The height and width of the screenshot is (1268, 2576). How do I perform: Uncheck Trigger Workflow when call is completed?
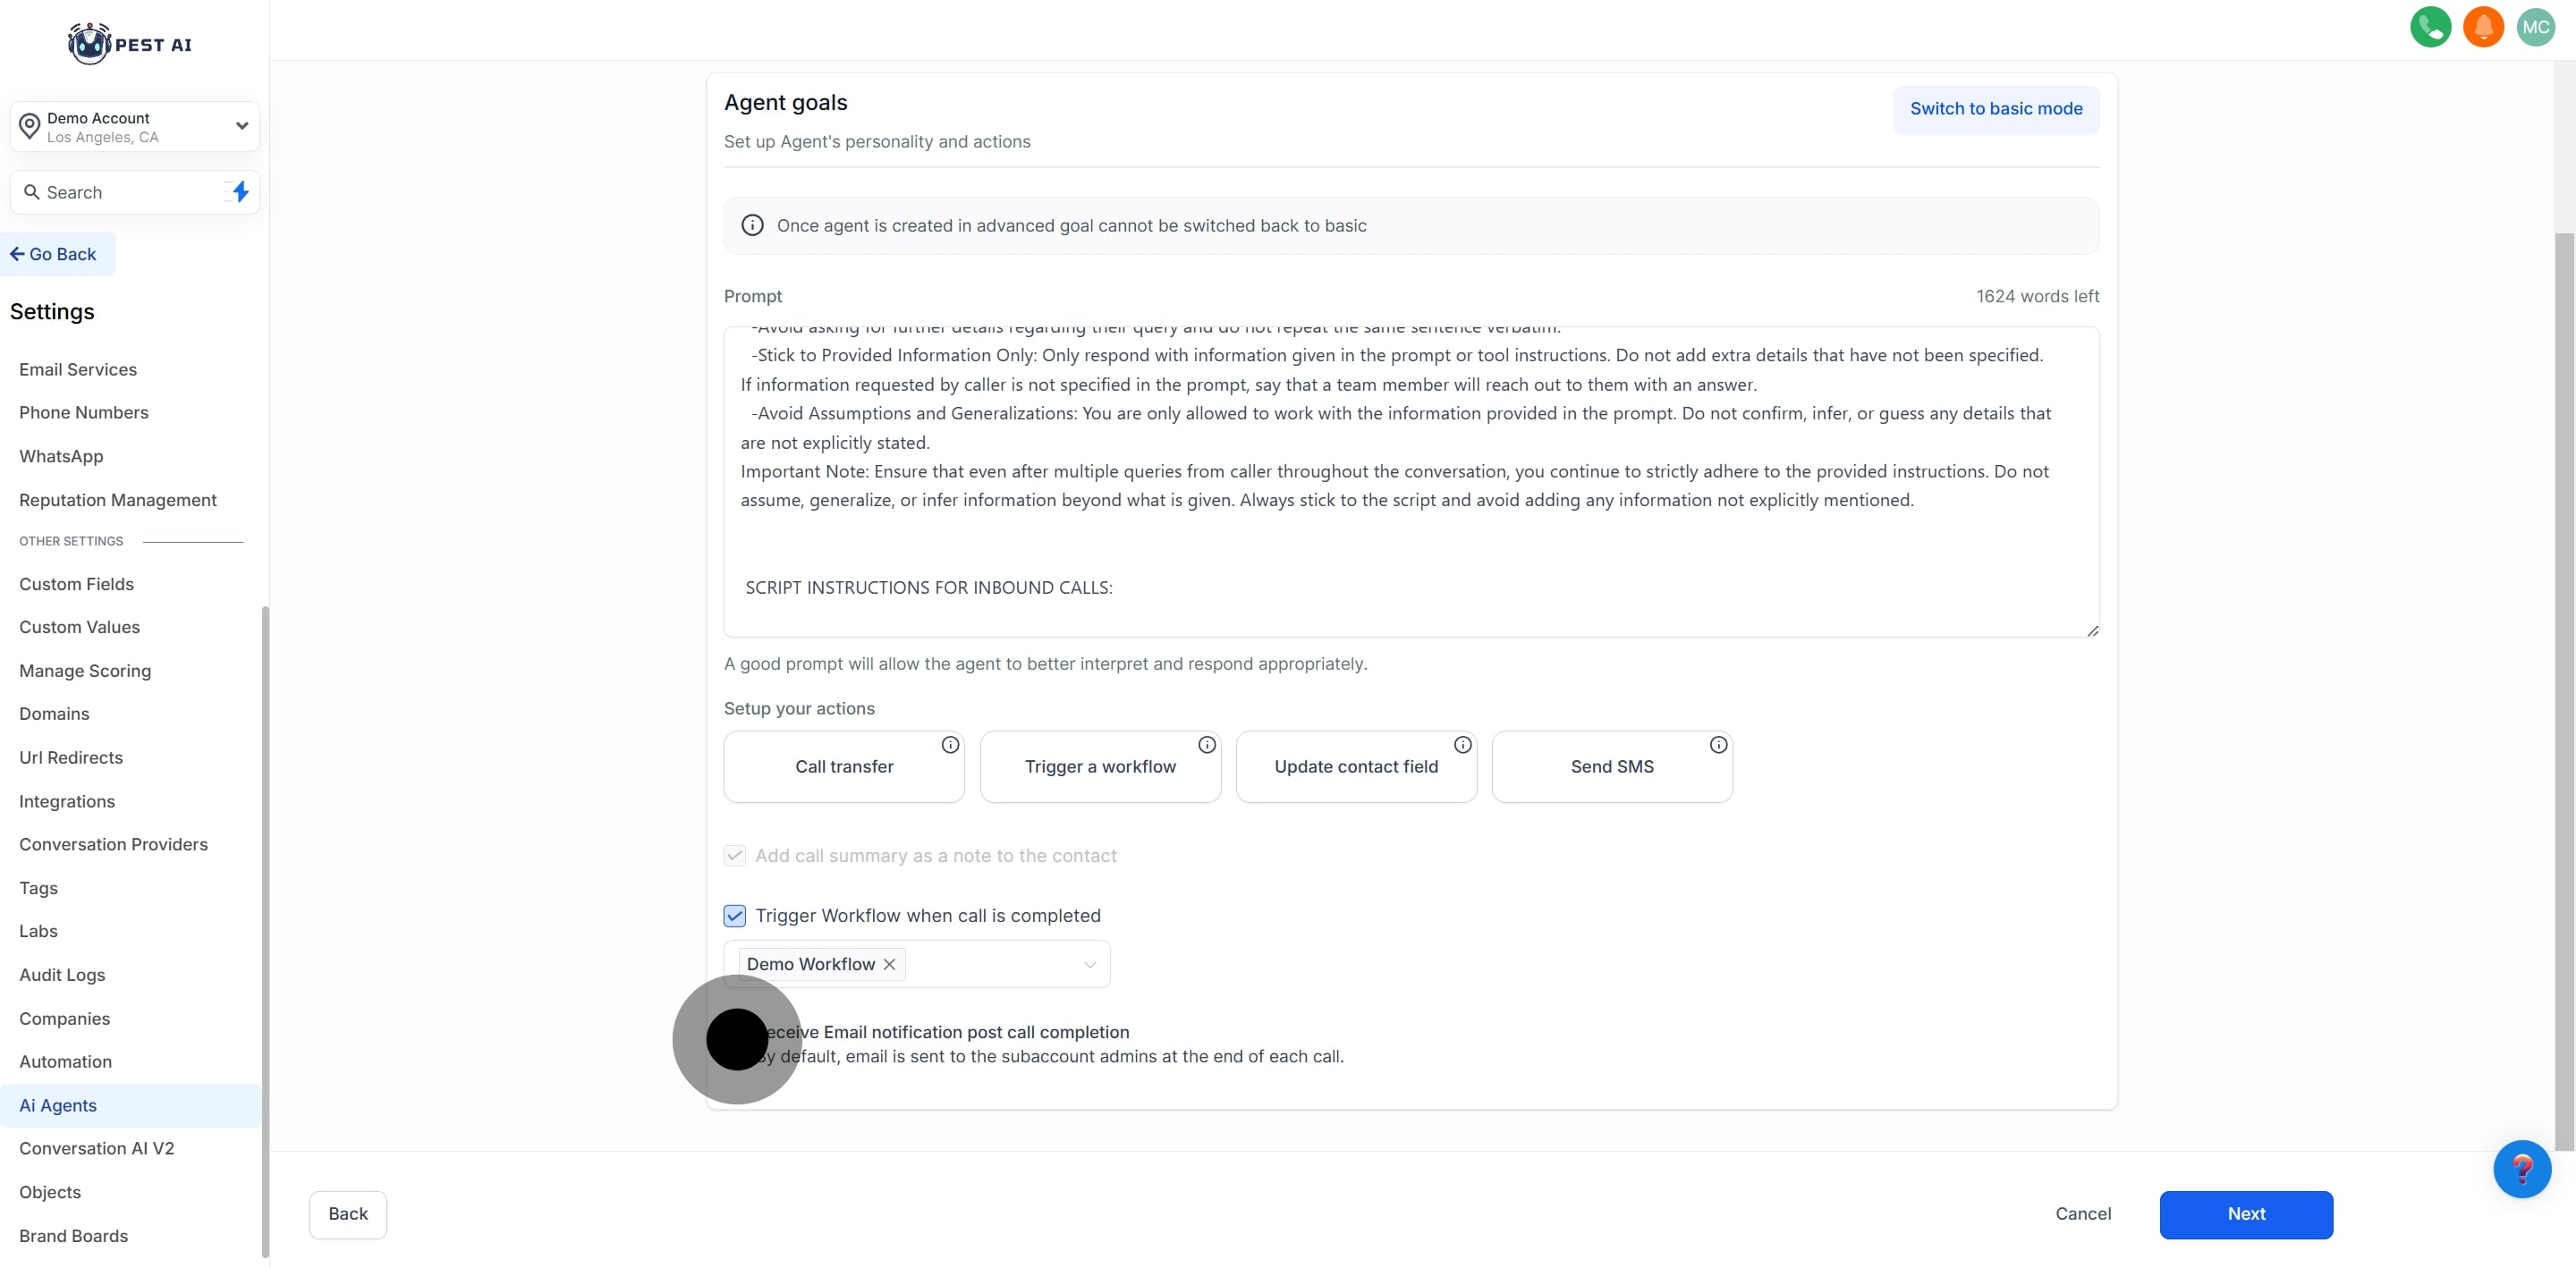[735, 916]
